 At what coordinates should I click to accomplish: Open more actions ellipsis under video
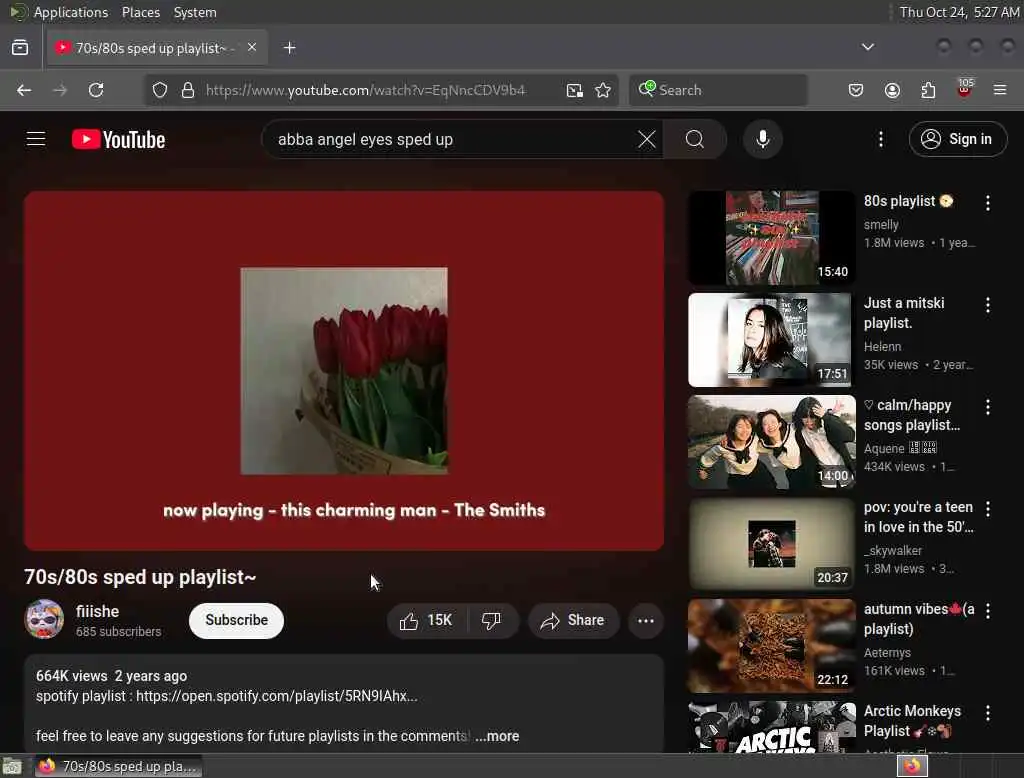coord(646,621)
